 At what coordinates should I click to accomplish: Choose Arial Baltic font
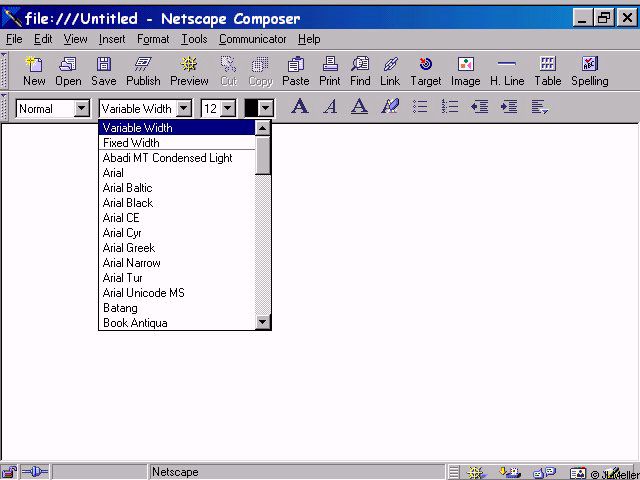(x=177, y=188)
